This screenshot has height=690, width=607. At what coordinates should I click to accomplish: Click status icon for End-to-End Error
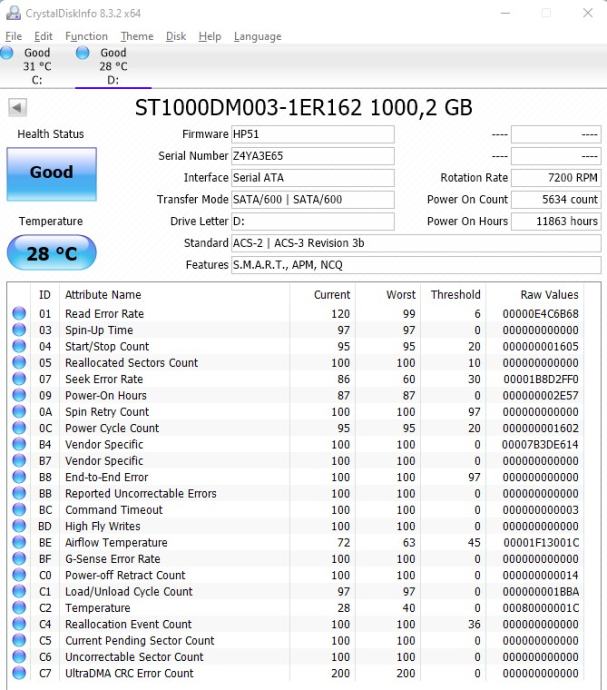pyautogui.click(x=19, y=477)
